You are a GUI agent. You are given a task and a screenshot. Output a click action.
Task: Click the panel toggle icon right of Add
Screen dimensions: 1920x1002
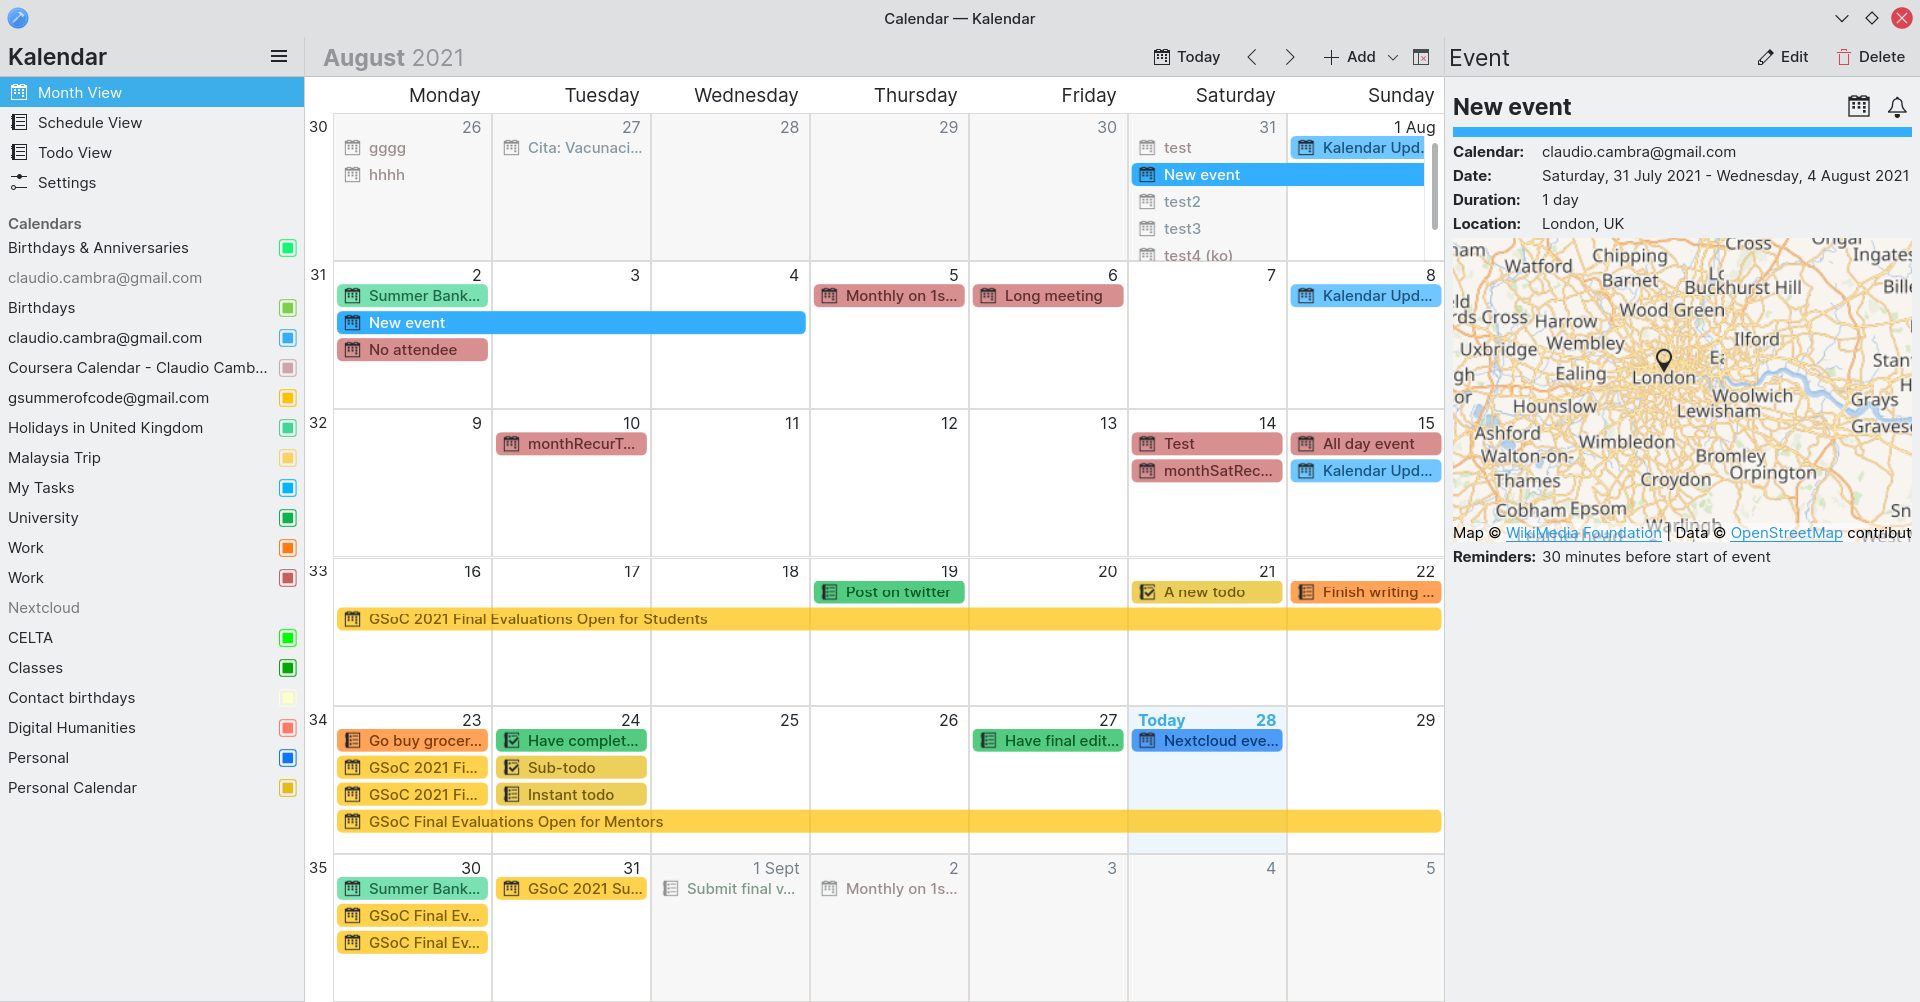click(1421, 57)
